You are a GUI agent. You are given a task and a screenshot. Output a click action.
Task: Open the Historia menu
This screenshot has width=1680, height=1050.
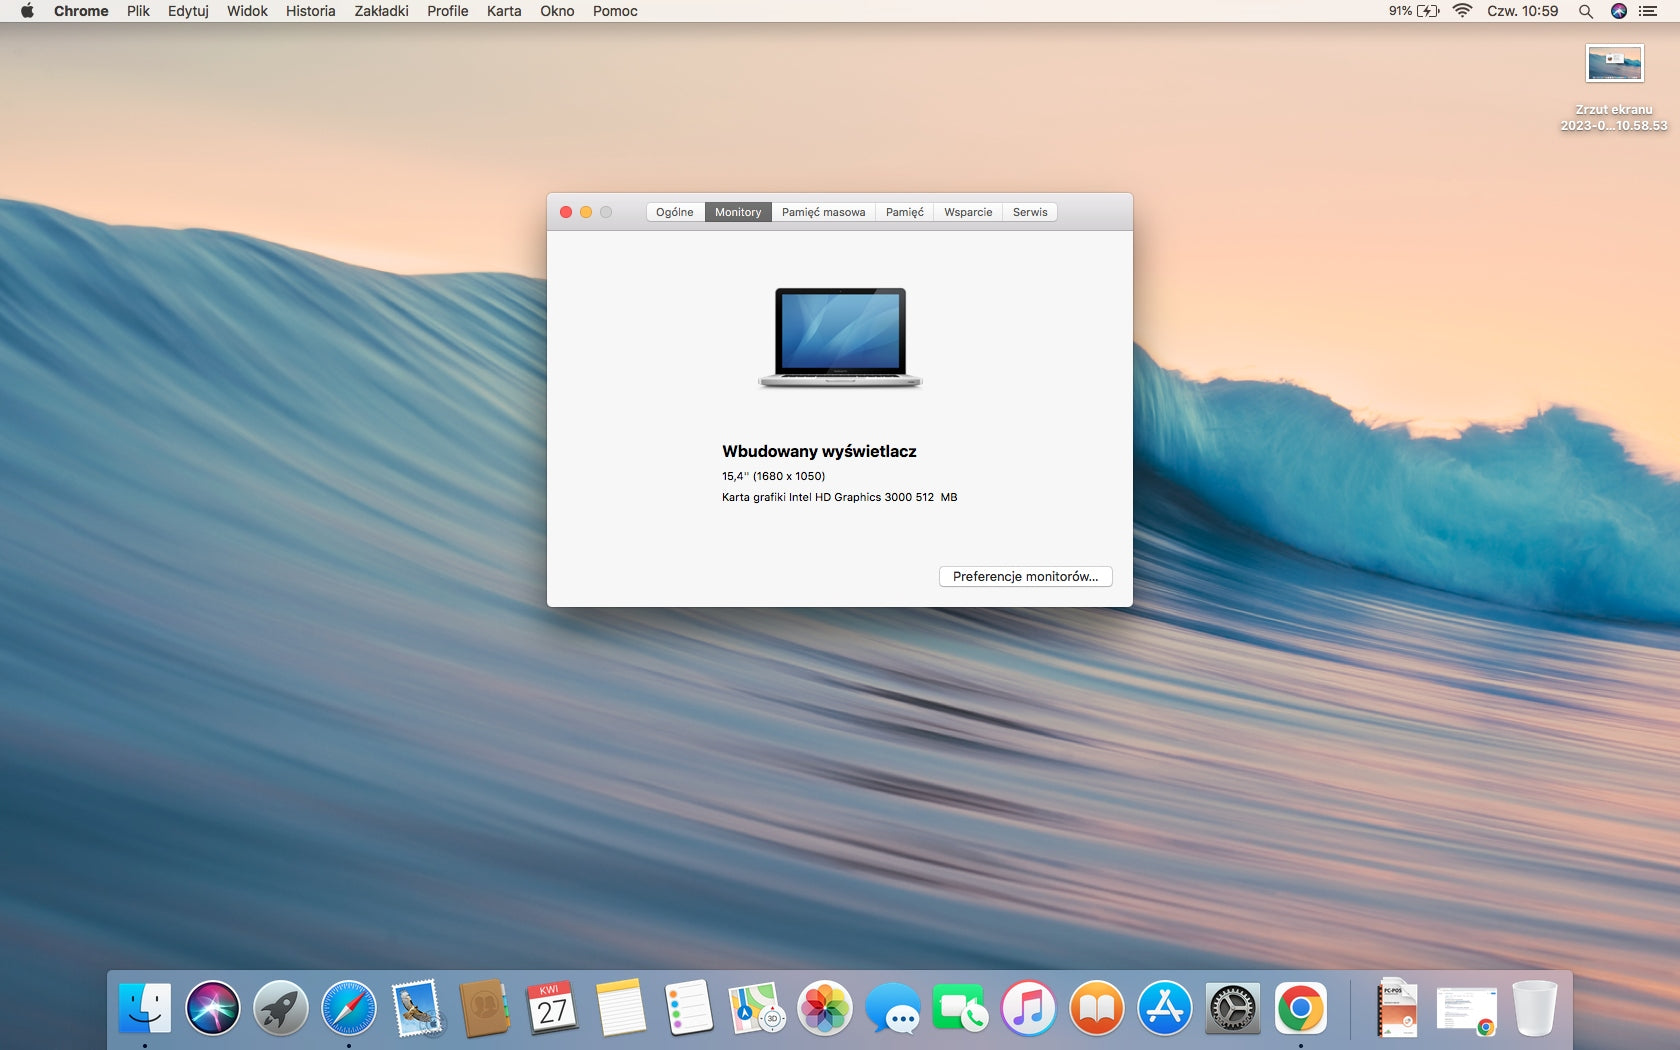310,11
